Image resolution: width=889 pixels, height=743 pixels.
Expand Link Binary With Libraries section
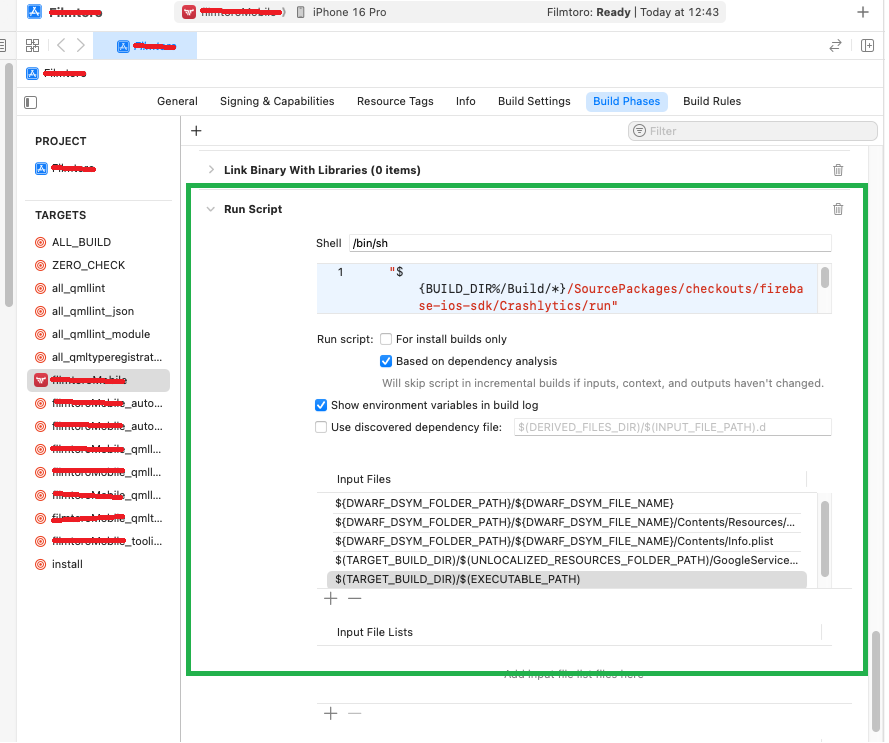click(210, 170)
